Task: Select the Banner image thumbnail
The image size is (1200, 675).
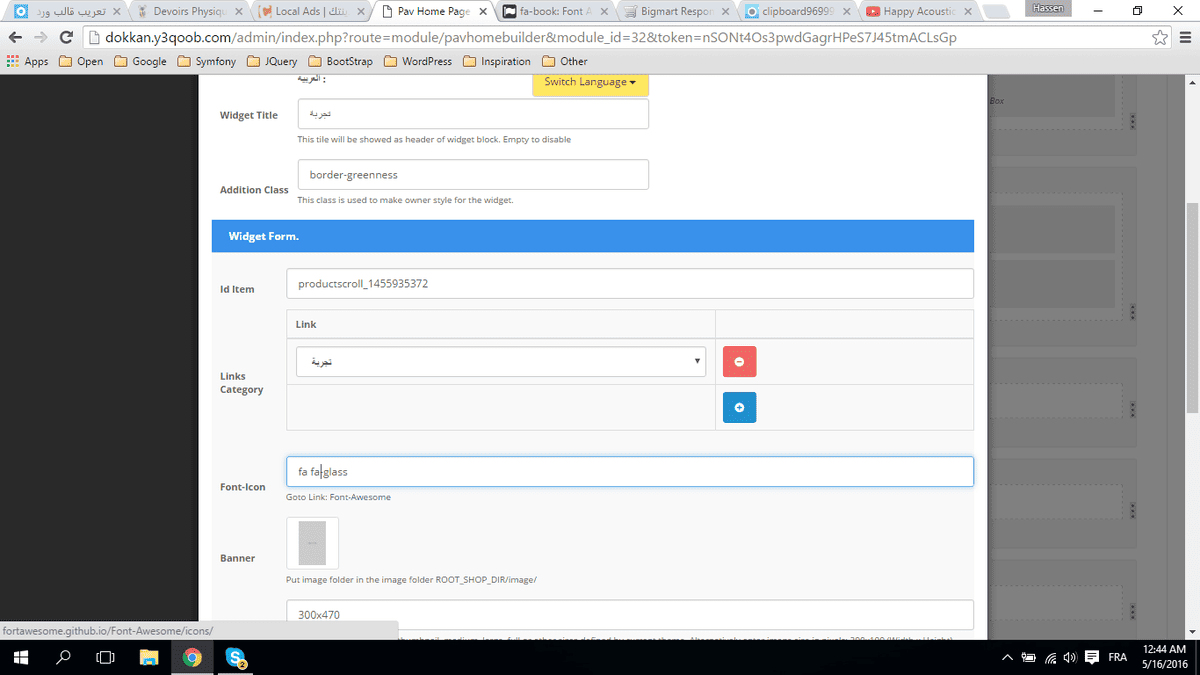Action: (312, 543)
